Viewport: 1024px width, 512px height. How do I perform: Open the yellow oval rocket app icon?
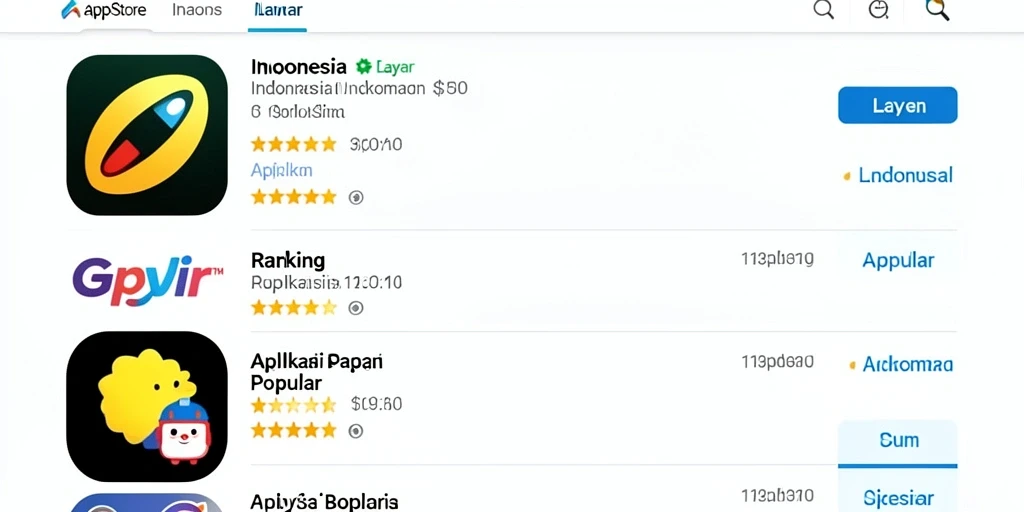click(147, 135)
